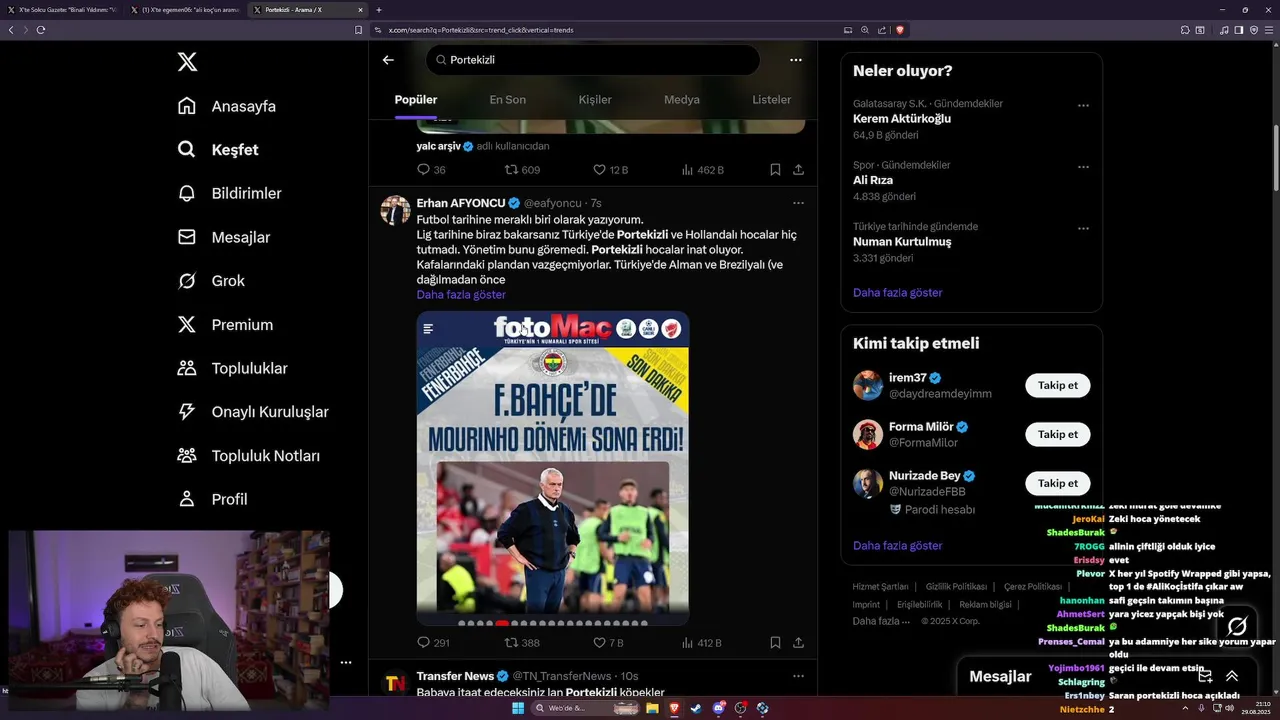
Task: Open a new browser tab
Action: [378, 10]
